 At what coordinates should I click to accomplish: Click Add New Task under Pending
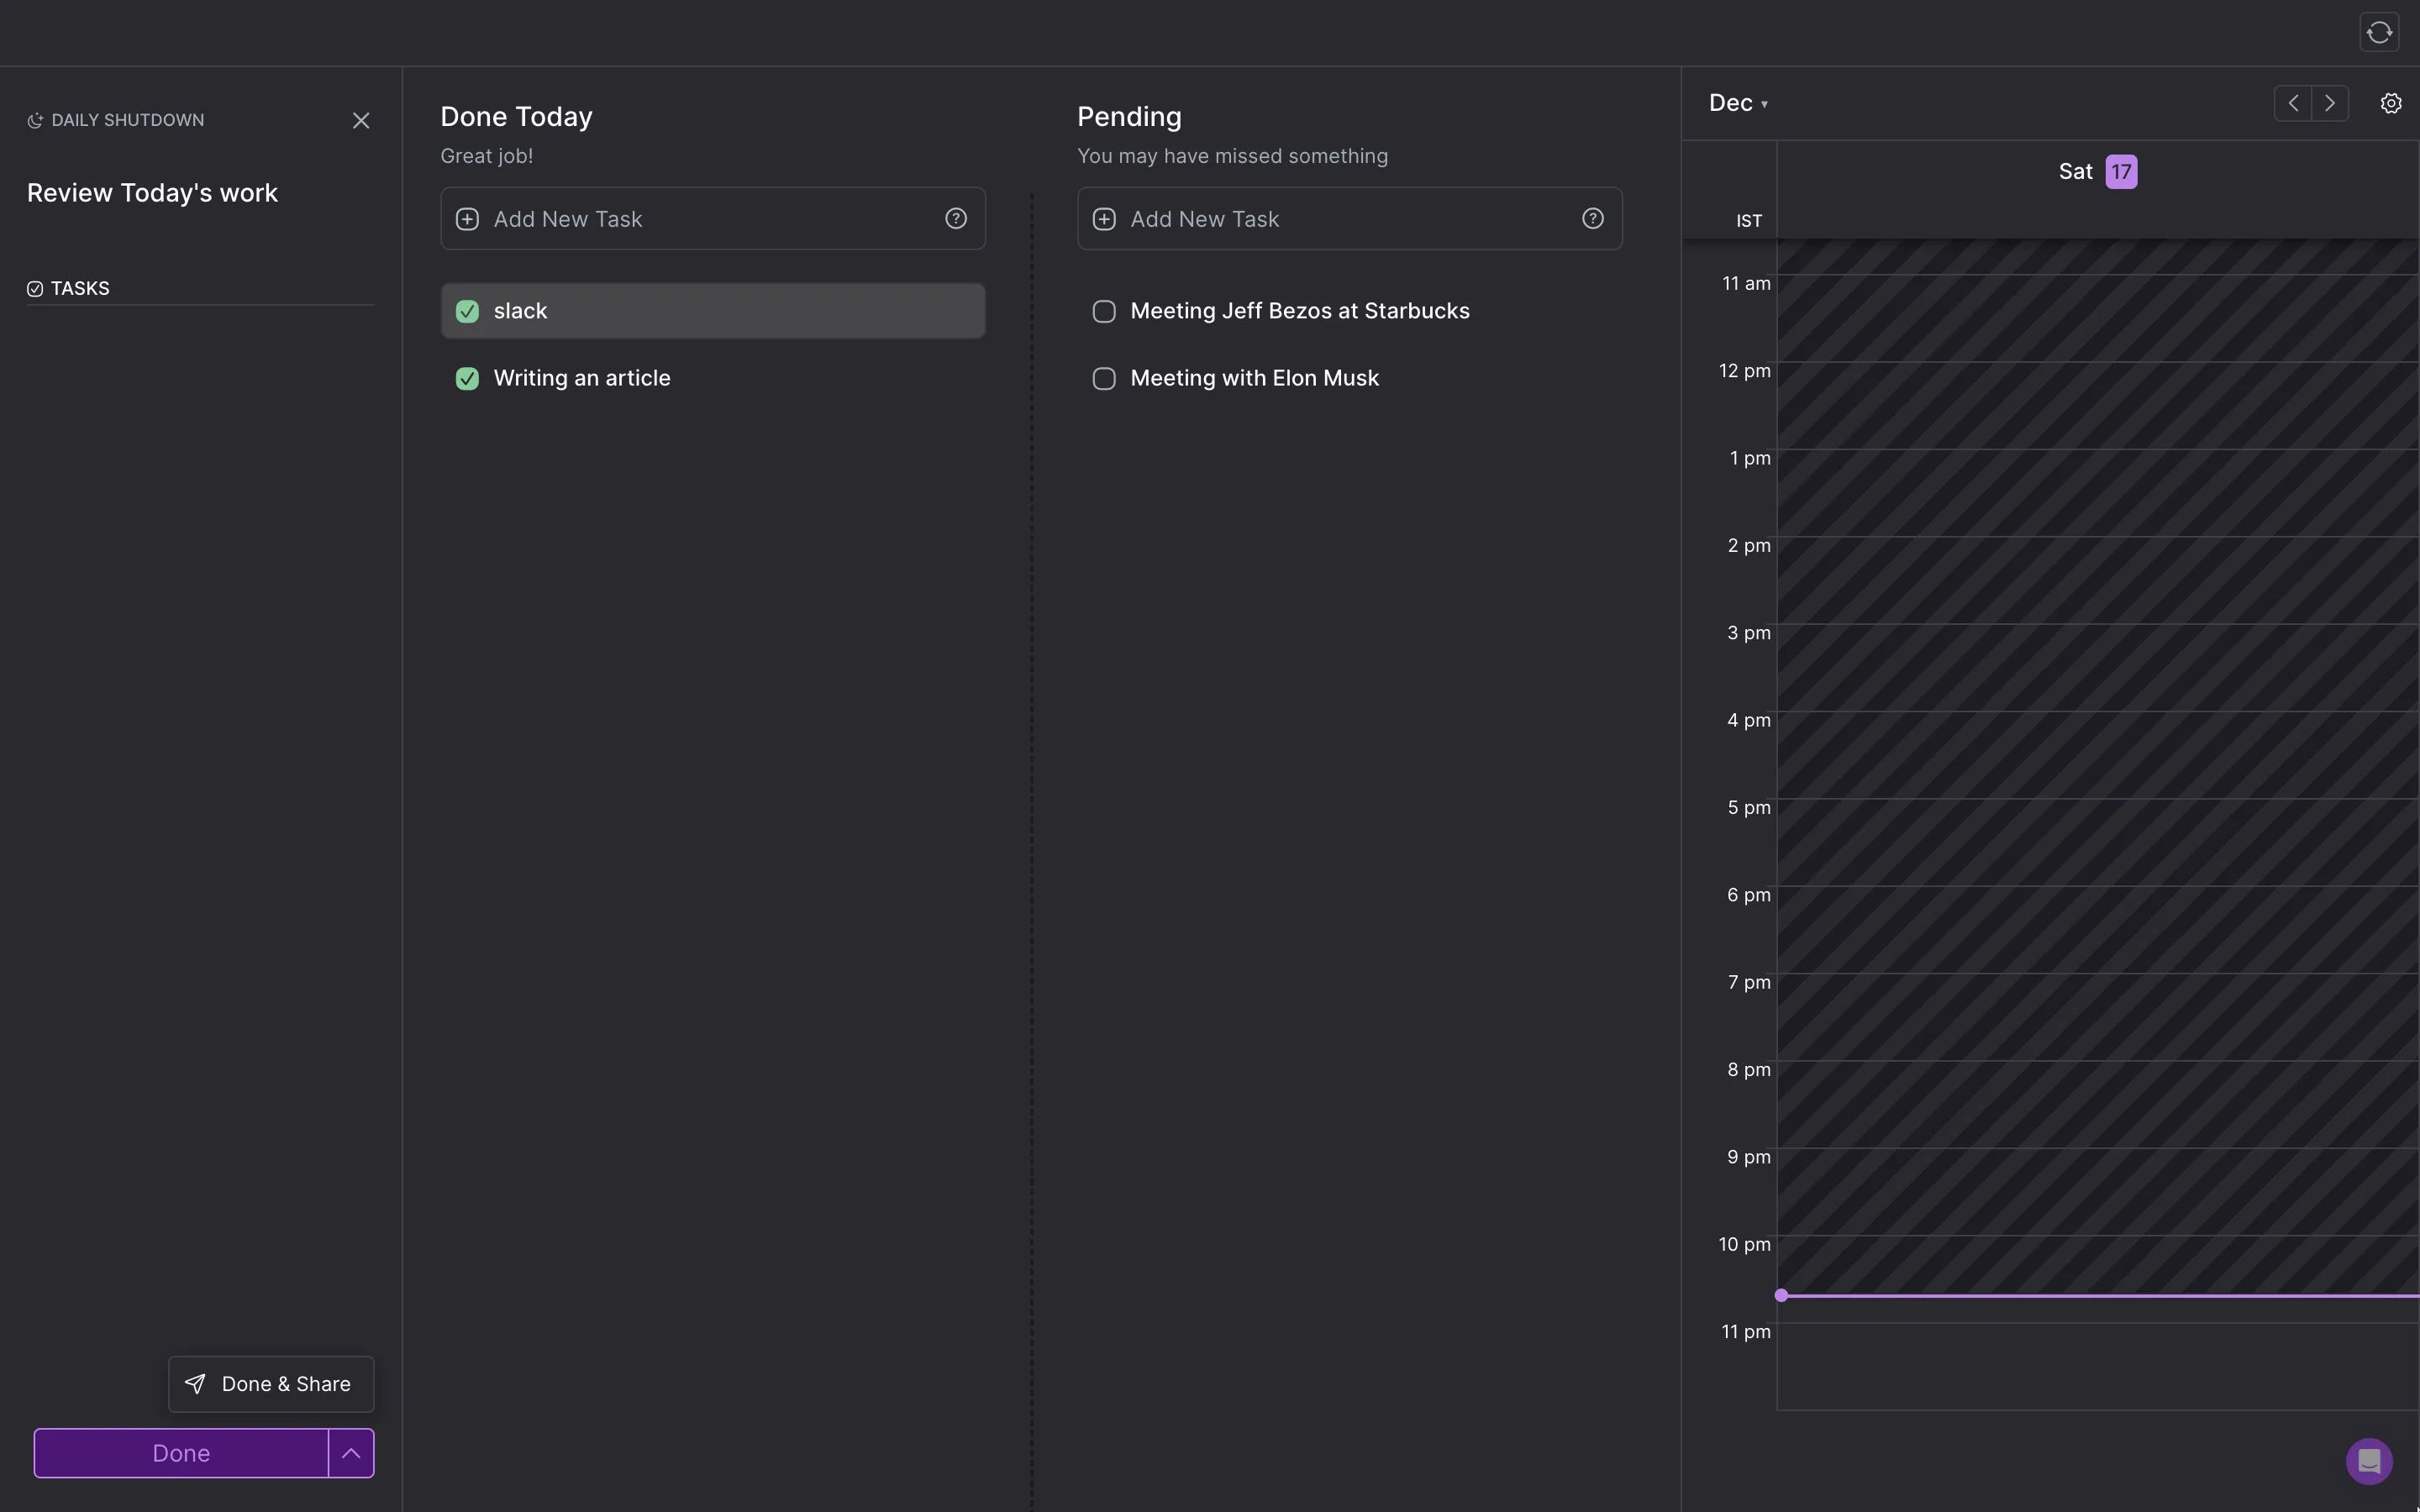tap(1350, 219)
